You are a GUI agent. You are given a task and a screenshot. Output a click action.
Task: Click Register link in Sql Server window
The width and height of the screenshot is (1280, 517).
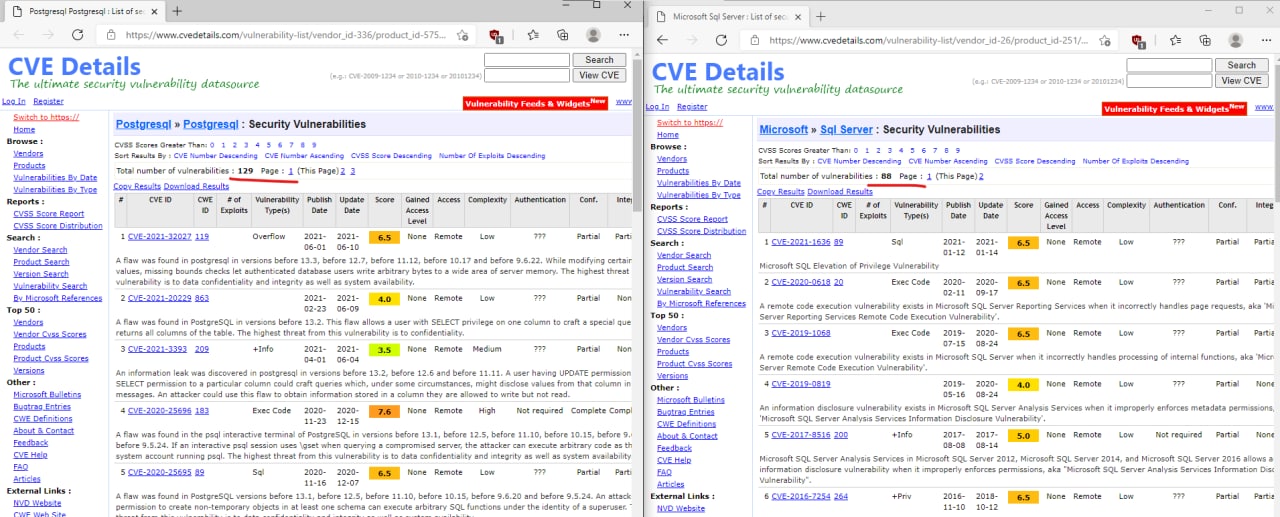691,106
